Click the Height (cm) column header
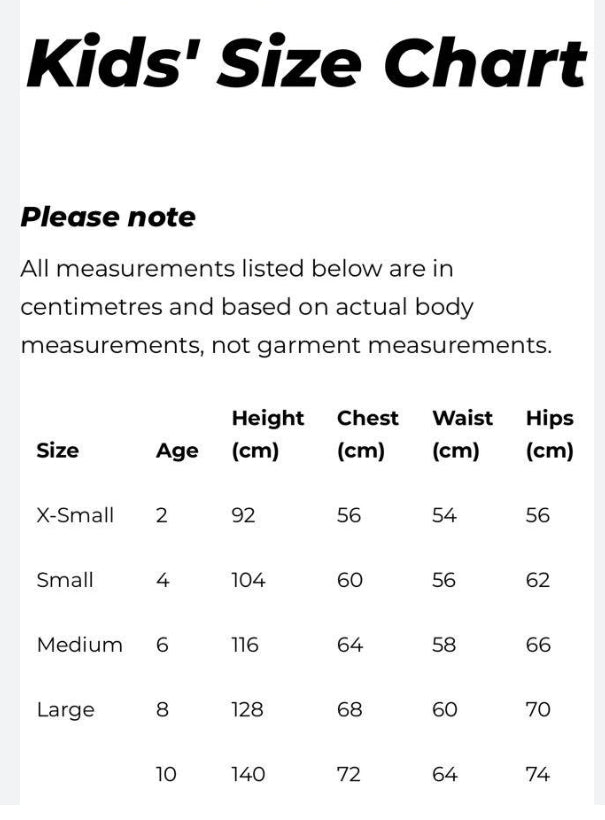 pos(267,434)
